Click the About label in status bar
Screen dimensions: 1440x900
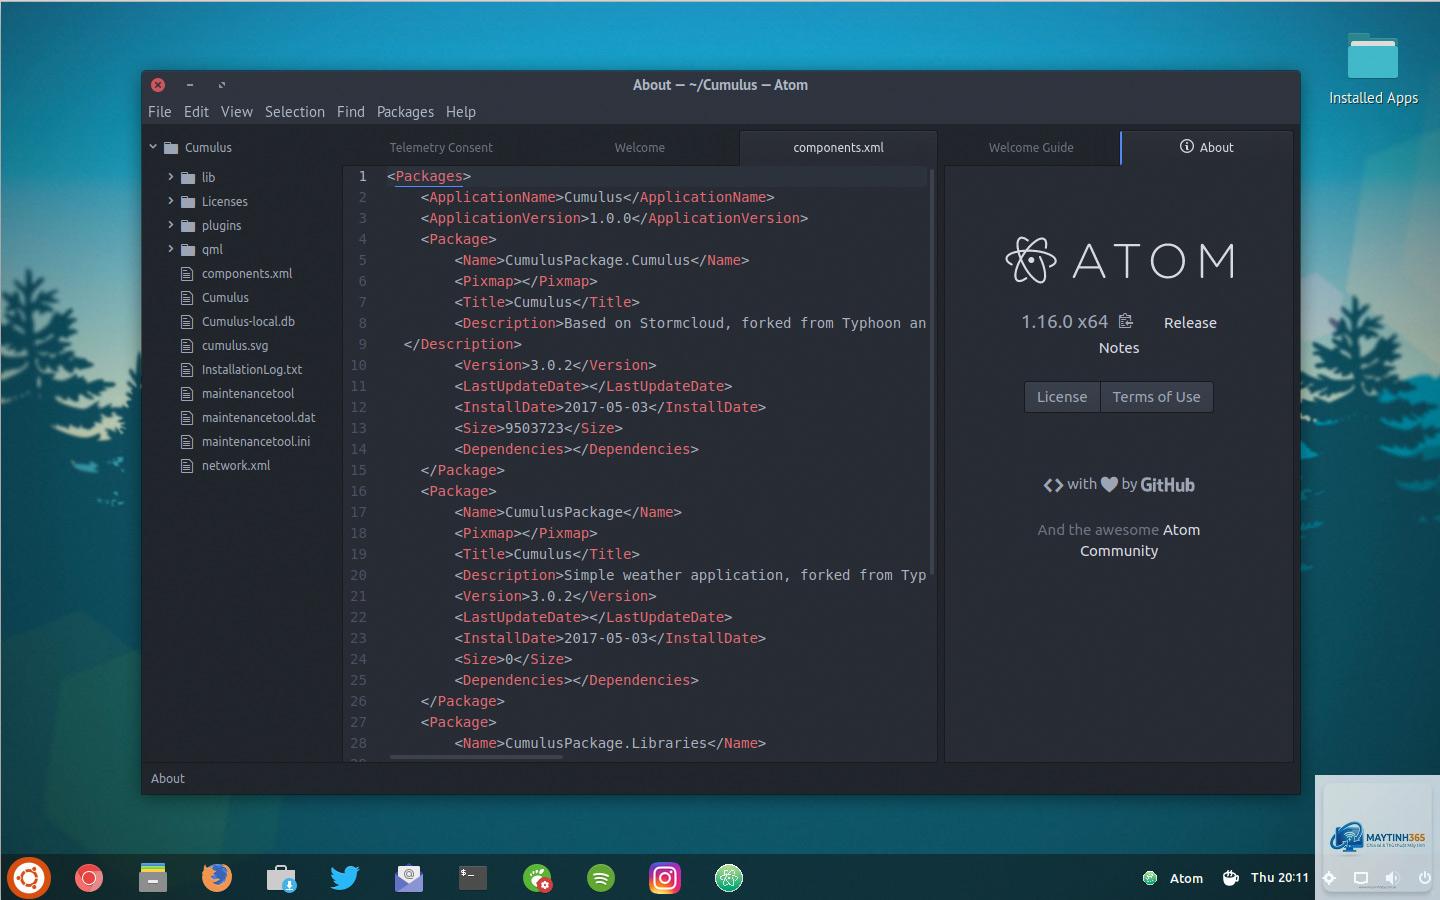point(168,778)
